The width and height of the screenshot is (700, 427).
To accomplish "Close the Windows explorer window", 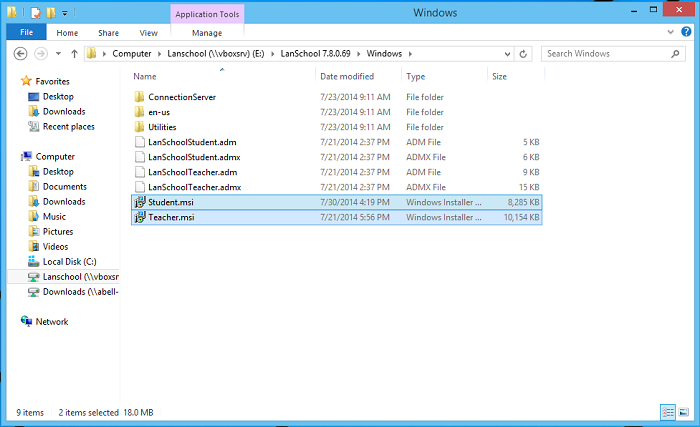I will (679, 9).
